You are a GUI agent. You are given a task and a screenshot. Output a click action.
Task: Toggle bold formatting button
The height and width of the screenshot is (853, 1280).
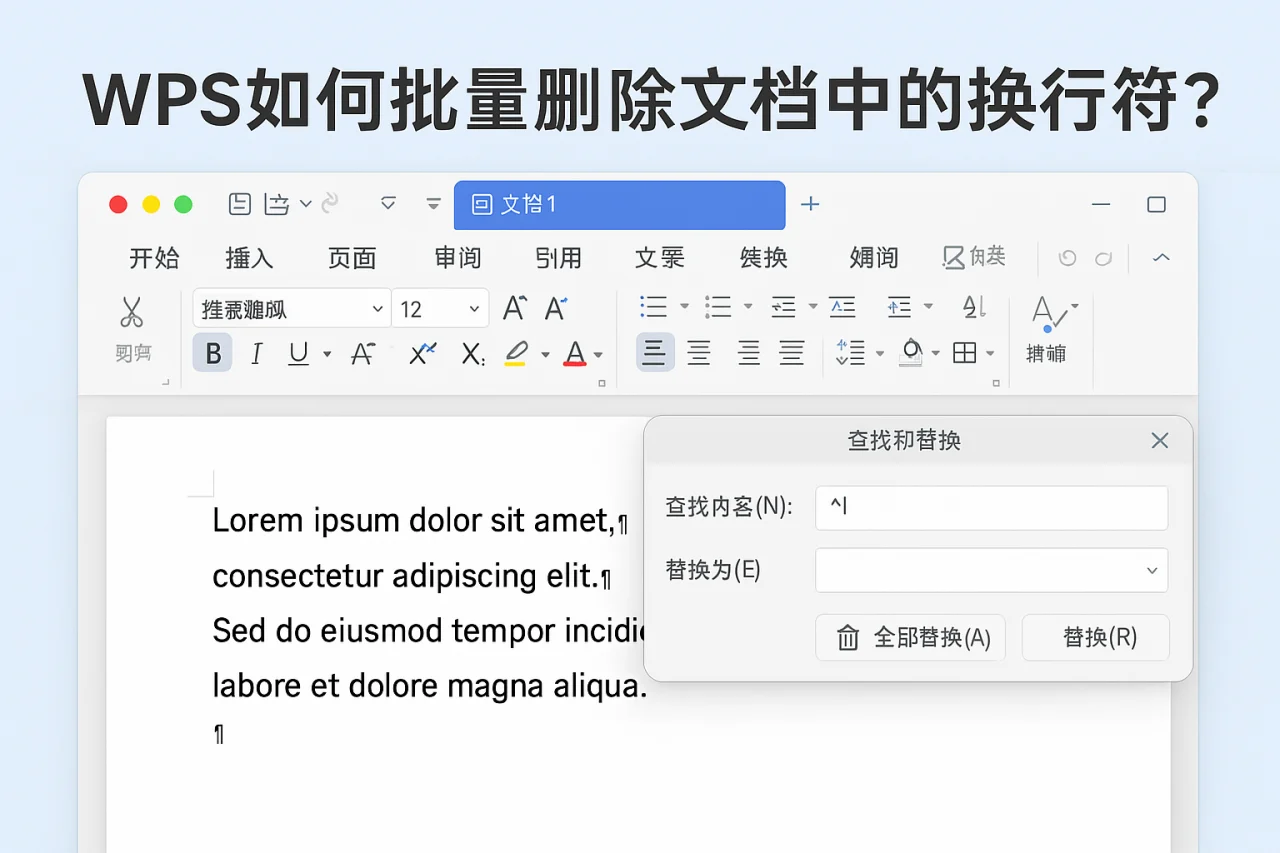coord(213,354)
